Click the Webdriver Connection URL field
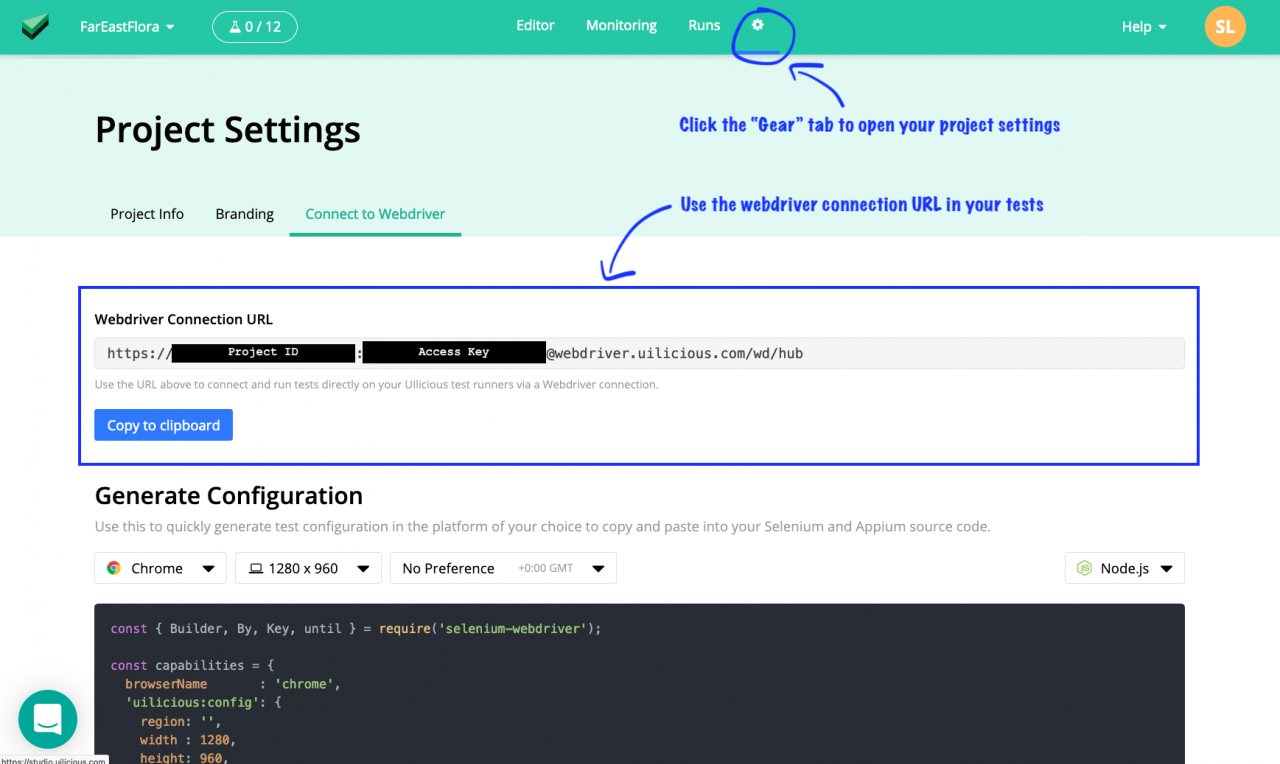This screenshot has width=1280, height=764. pyautogui.click(x=639, y=352)
